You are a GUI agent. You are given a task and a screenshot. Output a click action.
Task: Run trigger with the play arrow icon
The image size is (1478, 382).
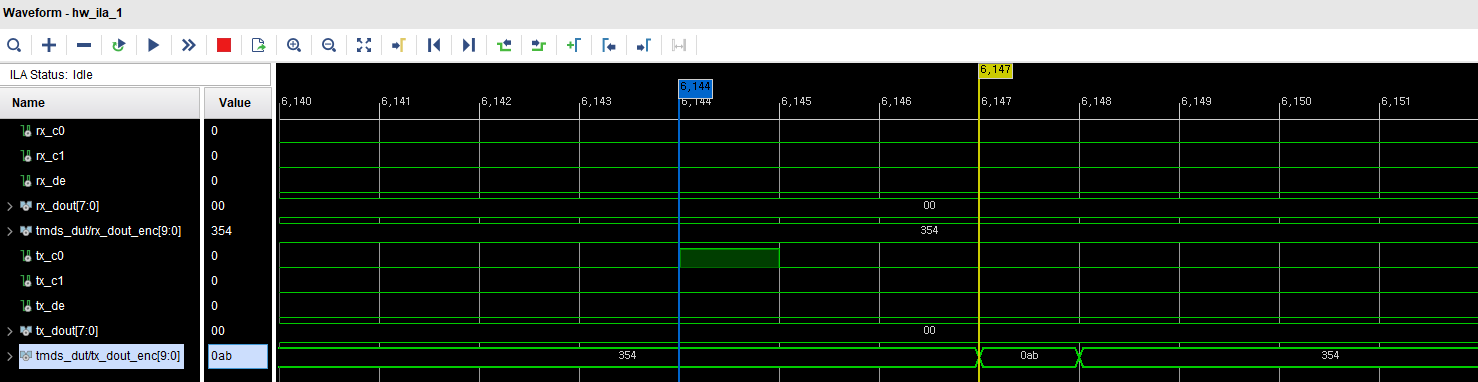(154, 45)
